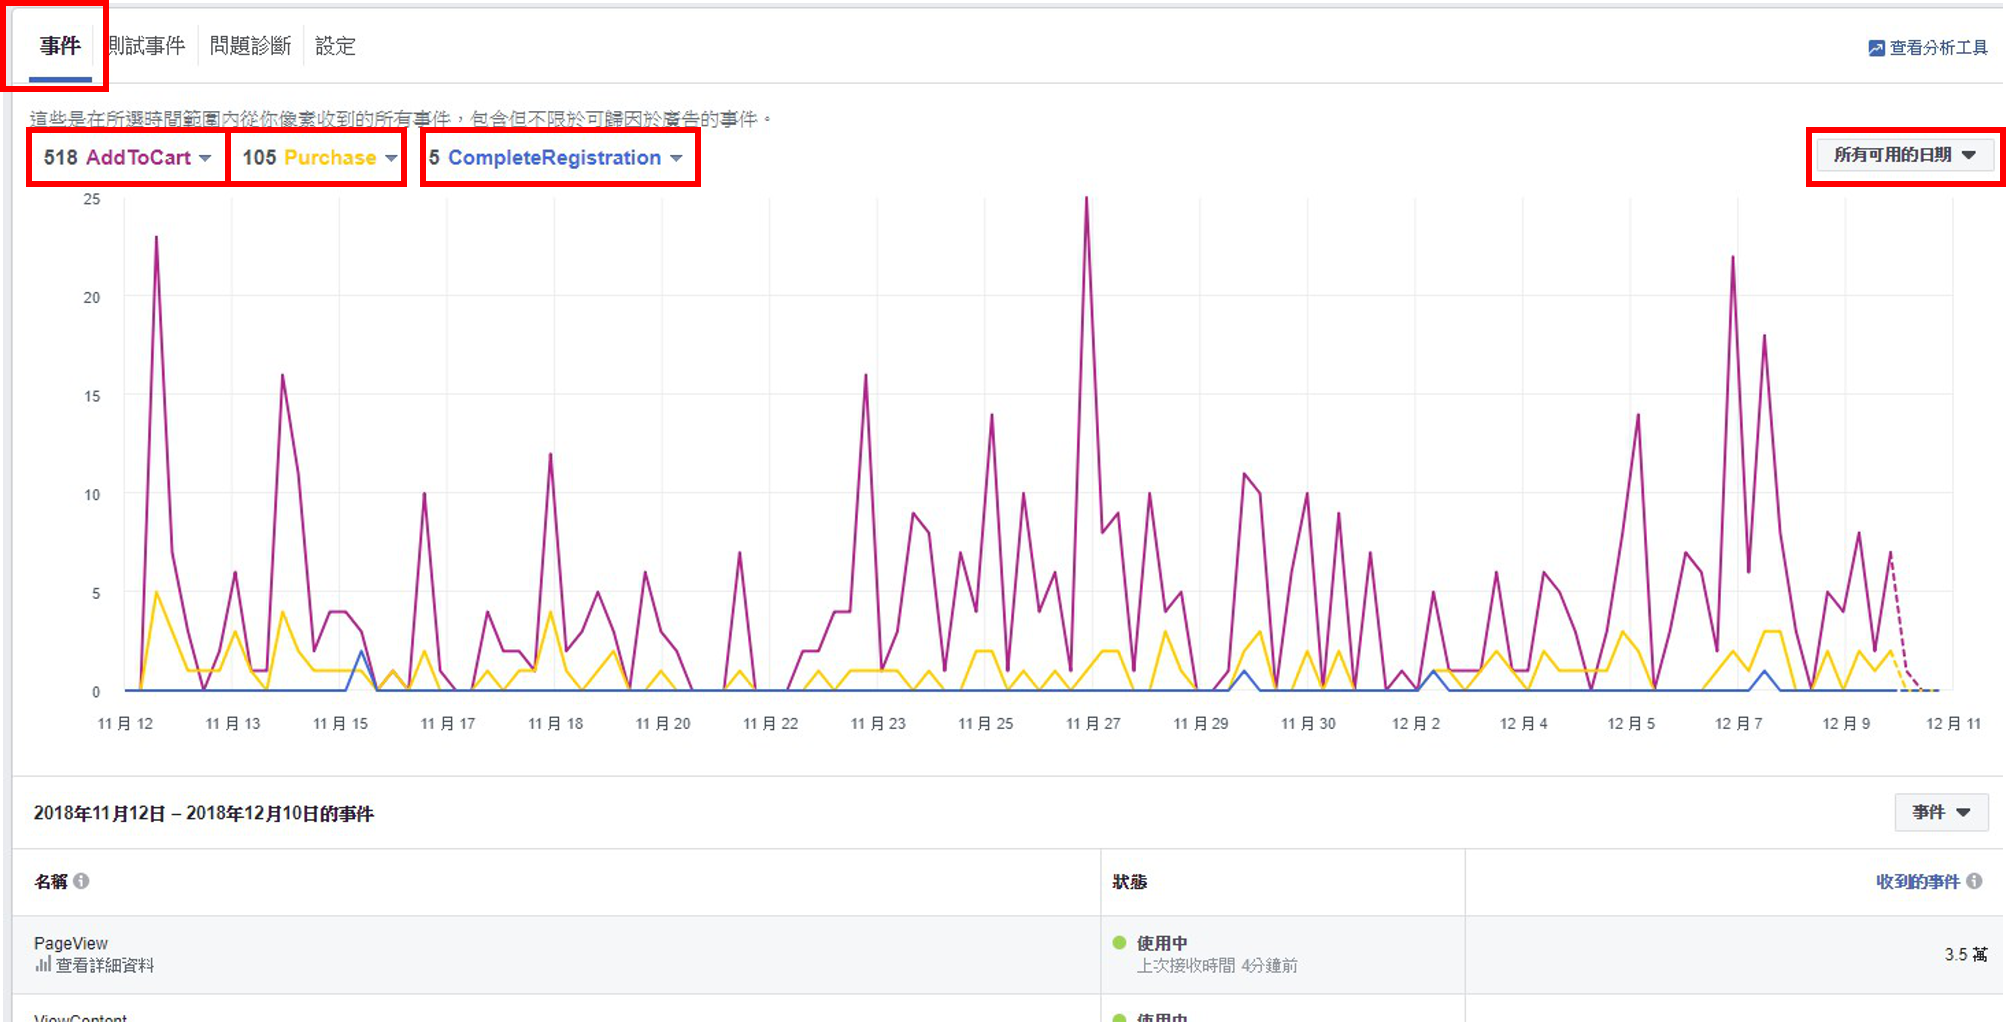Click the 3.5 萬 received events value
This screenshot has width=2006, height=1022.
tap(1966, 955)
